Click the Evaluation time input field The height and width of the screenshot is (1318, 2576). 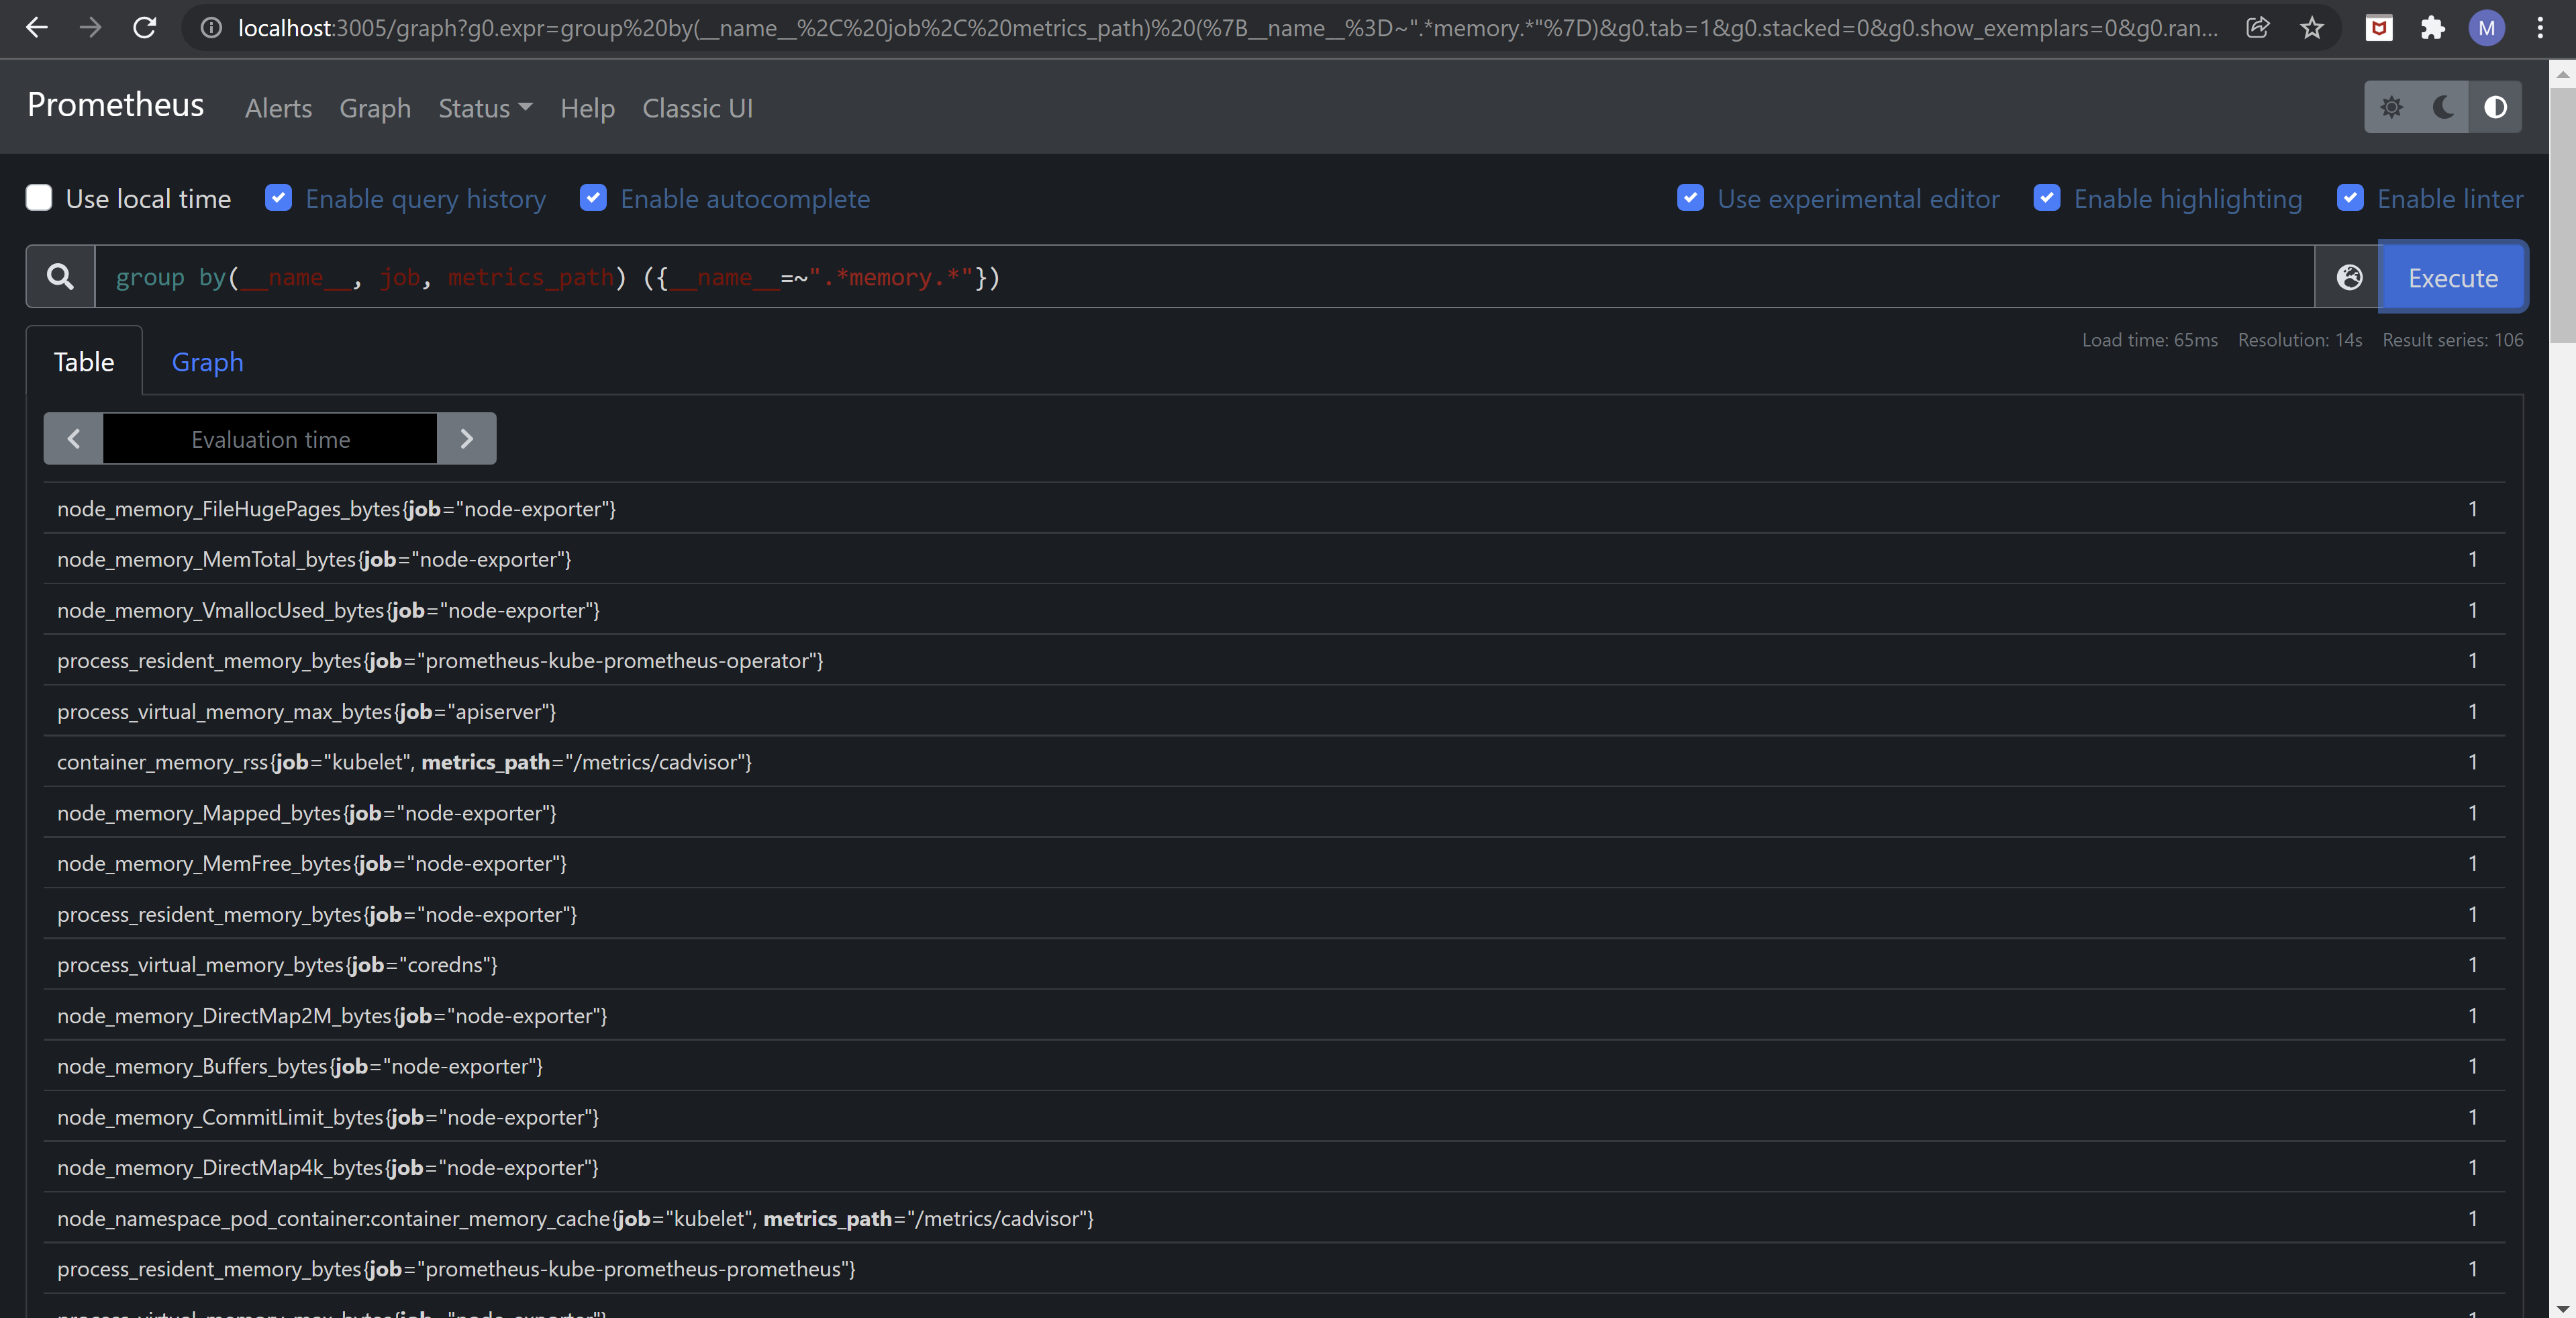pyautogui.click(x=270, y=439)
